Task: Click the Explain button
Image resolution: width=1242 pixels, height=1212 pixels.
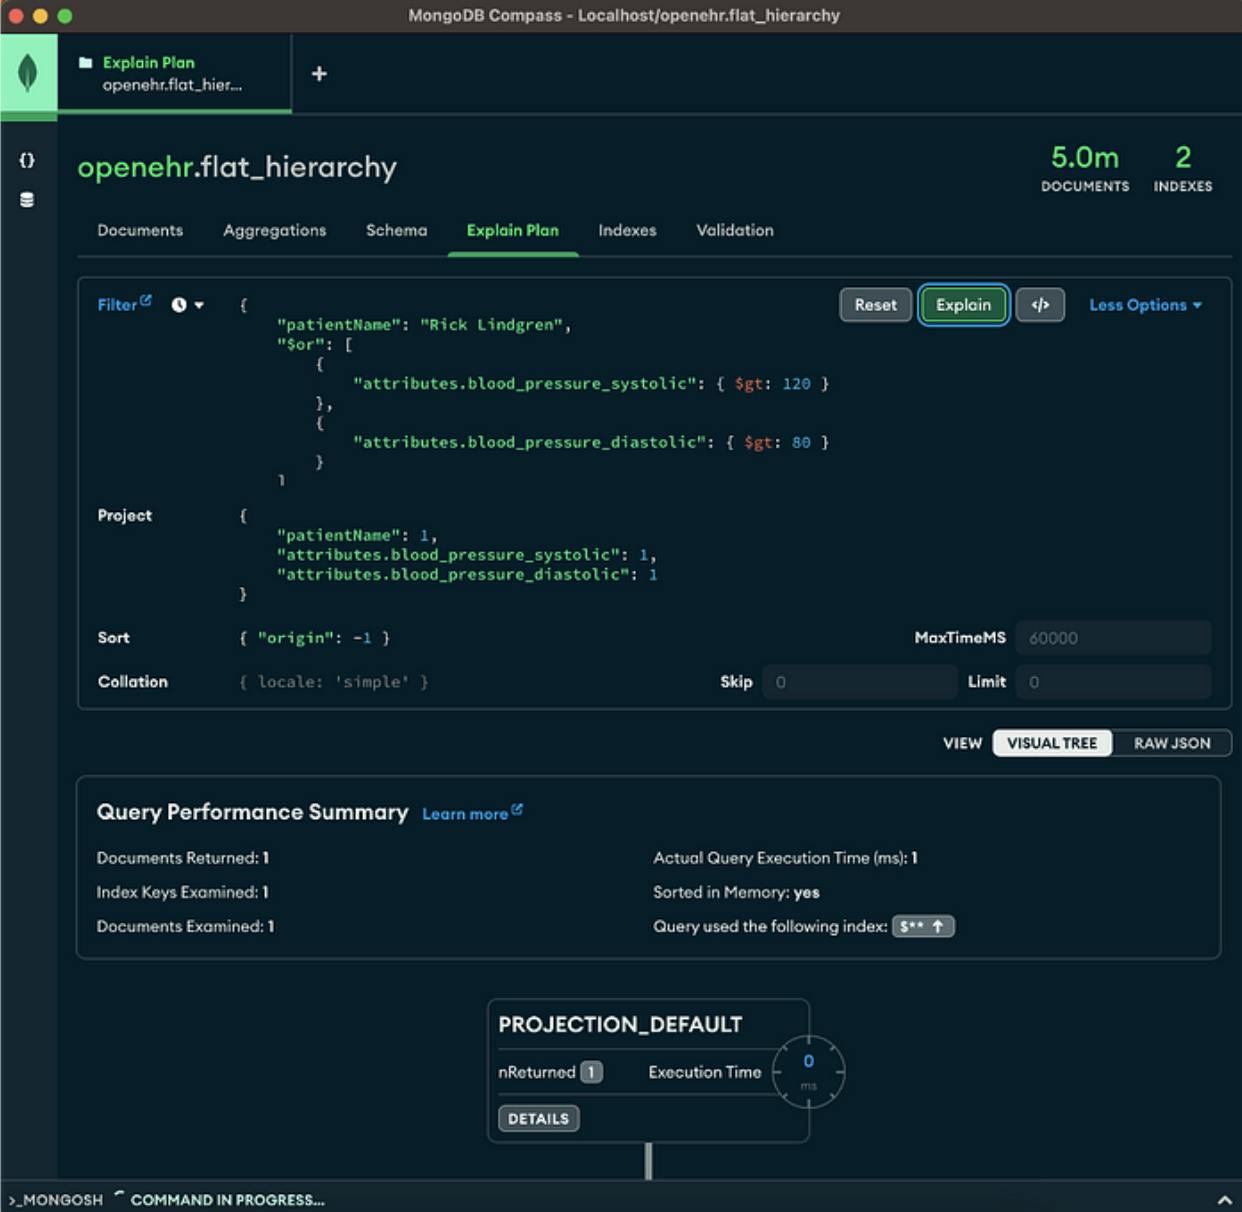Action: click(963, 305)
